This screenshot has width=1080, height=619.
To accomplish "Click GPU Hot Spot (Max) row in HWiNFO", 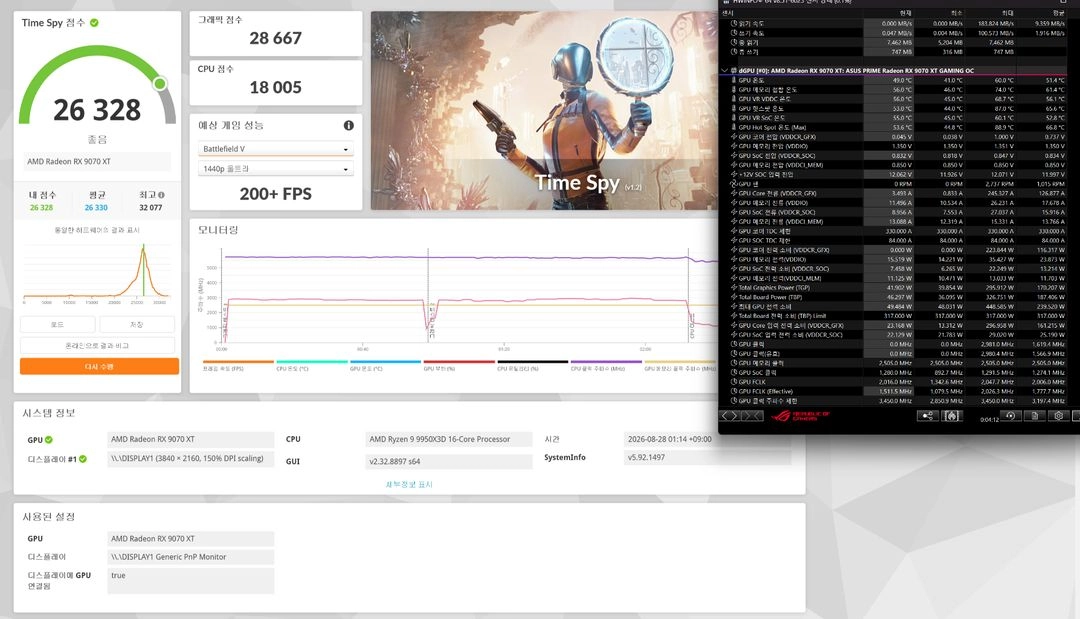I will [899, 127].
